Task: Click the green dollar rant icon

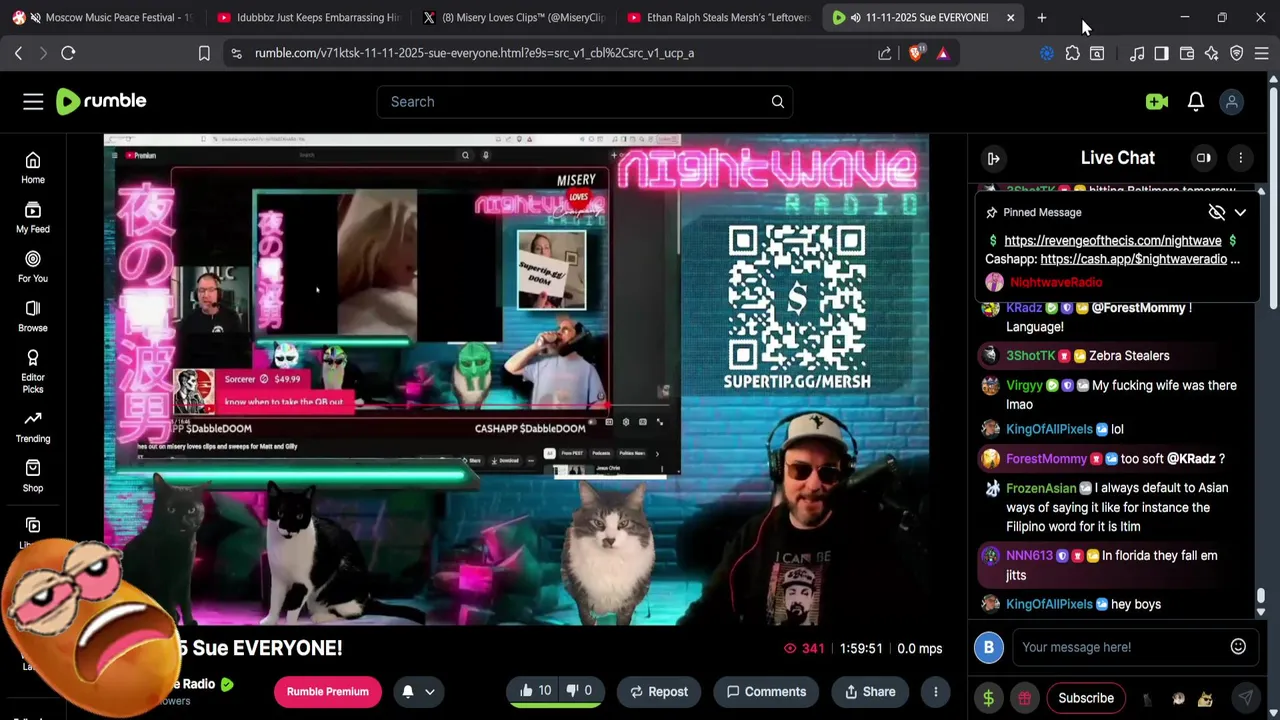Action: pos(988,698)
